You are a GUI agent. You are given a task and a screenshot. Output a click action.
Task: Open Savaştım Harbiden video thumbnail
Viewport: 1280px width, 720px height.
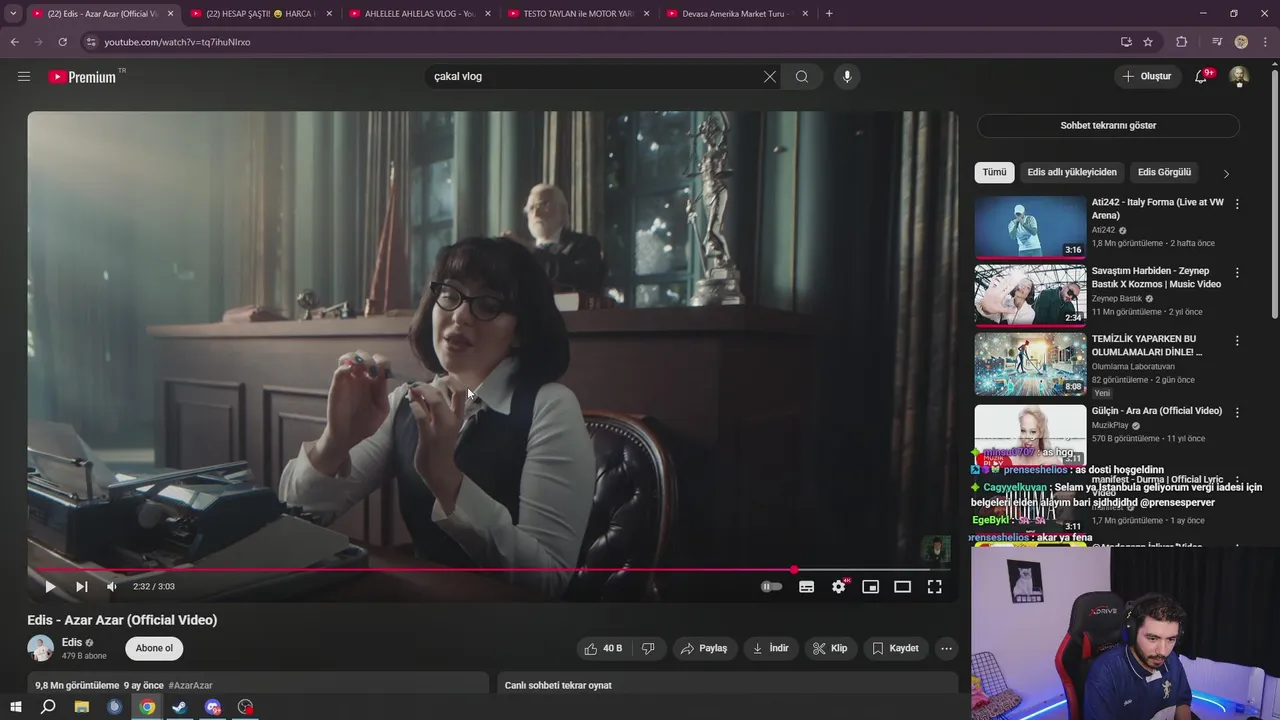1030,295
